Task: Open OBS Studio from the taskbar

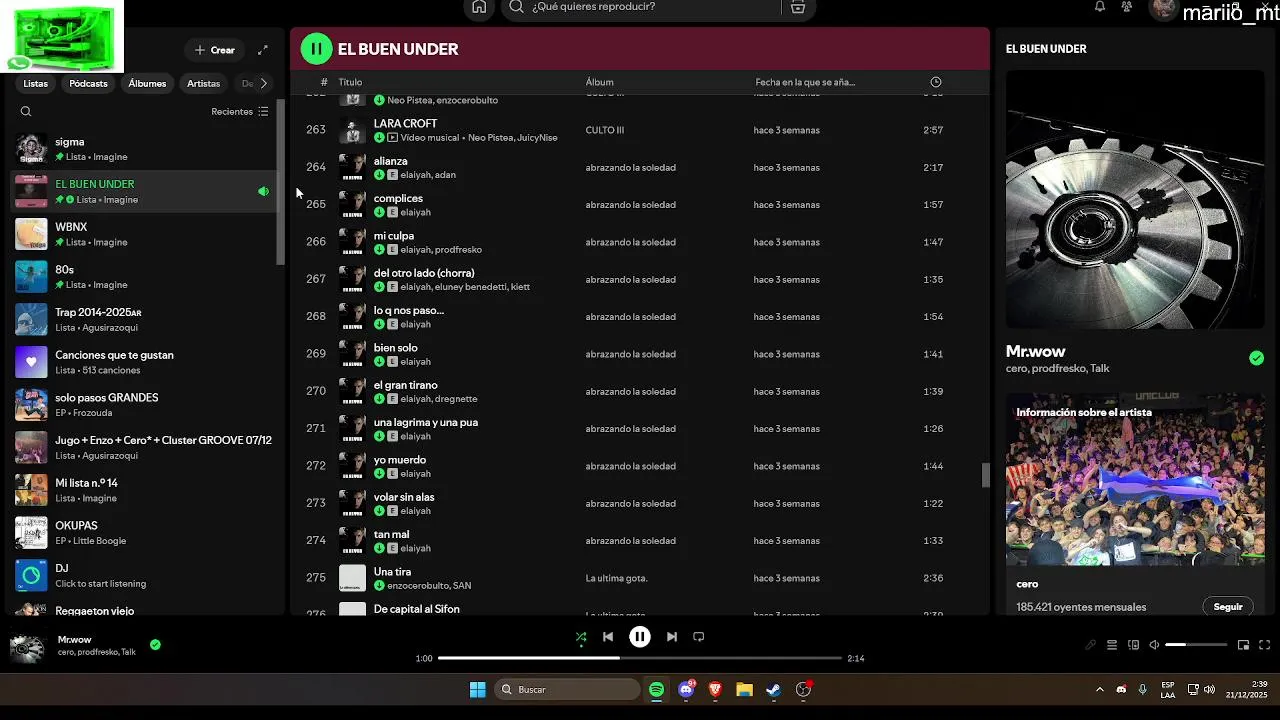Action: coord(803,690)
